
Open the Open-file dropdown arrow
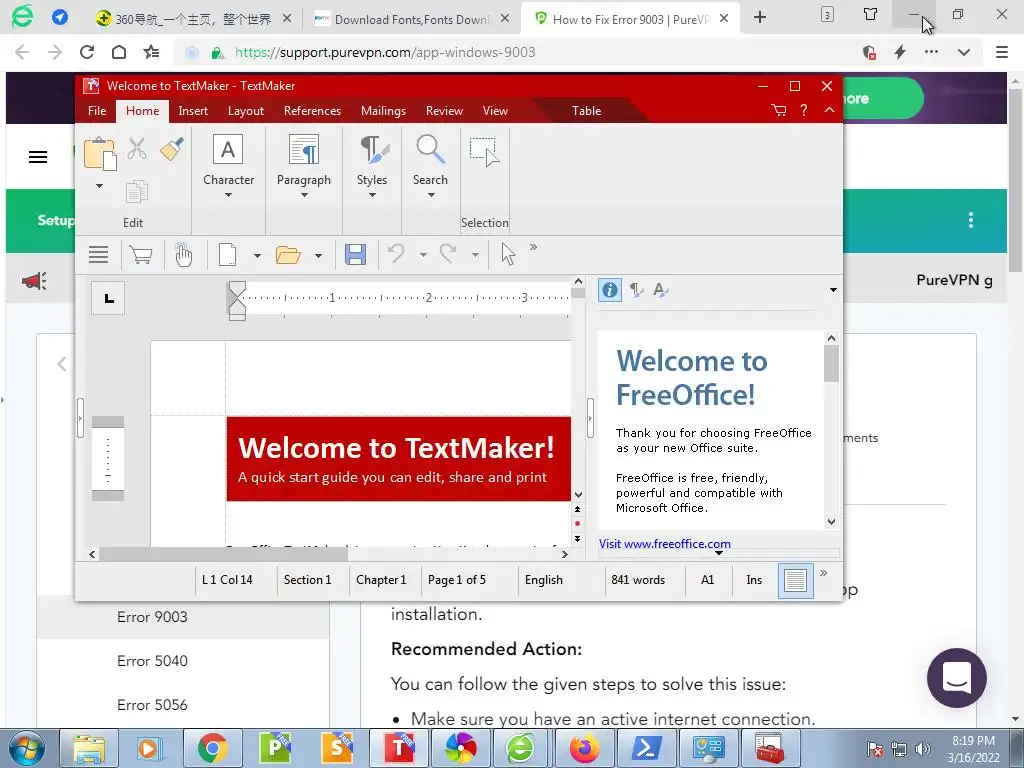point(318,255)
